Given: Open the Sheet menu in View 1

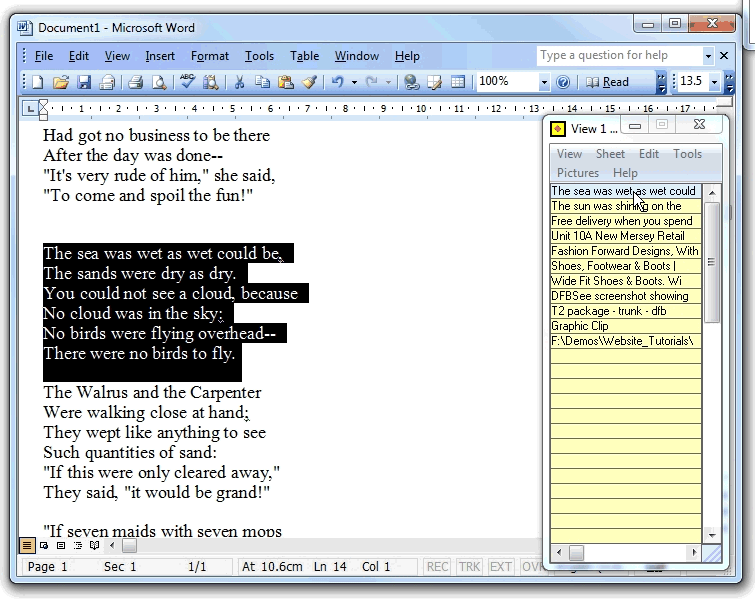Looking at the screenshot, I should click(x=610, y=154).
